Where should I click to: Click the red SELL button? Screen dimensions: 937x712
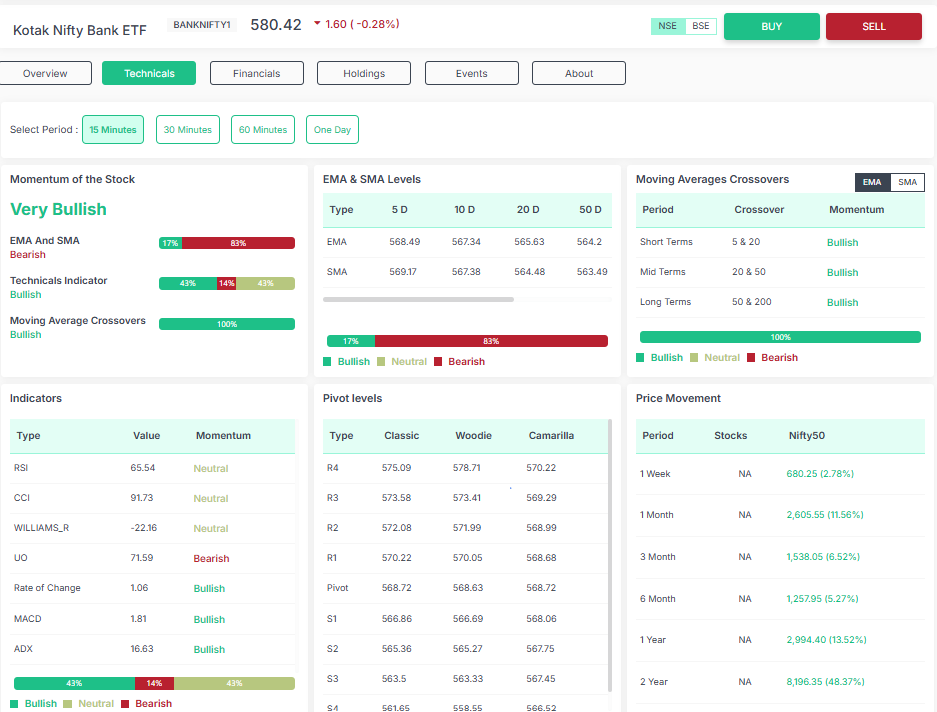[x=874, y=26]
